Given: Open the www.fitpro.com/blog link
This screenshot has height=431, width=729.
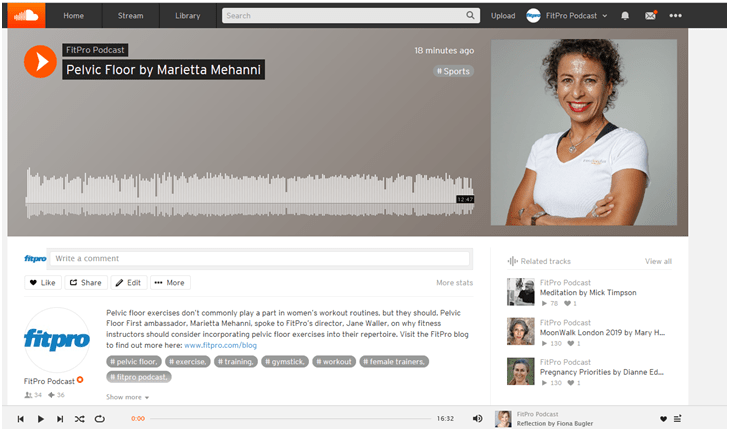Looking at the screenshot, I should [x=220, y=345].
